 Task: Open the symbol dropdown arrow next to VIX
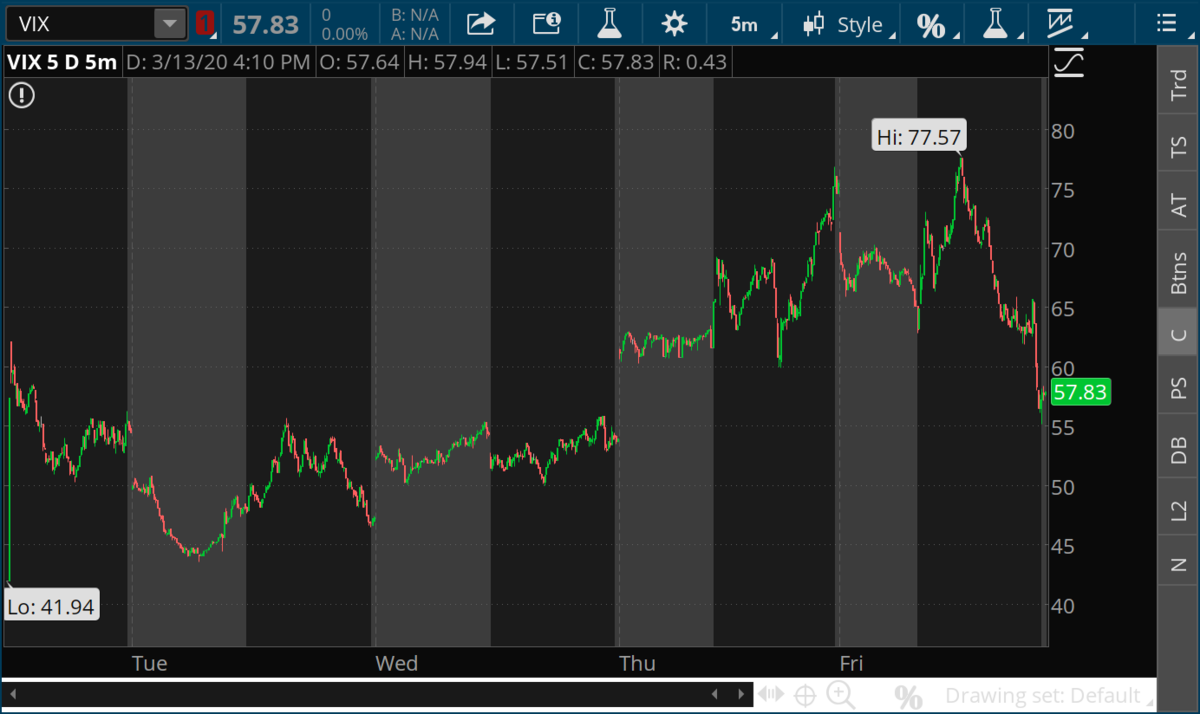pos(171,23)
